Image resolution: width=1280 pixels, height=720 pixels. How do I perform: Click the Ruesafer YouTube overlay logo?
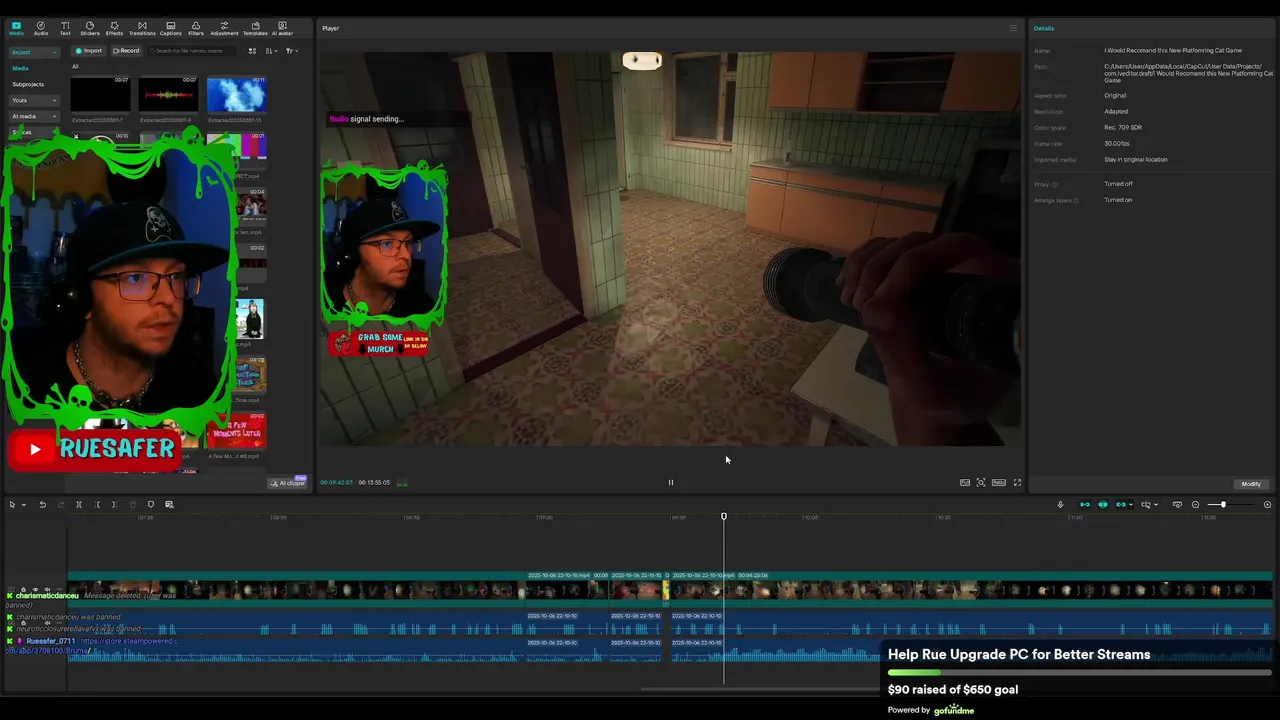[95, 449]
